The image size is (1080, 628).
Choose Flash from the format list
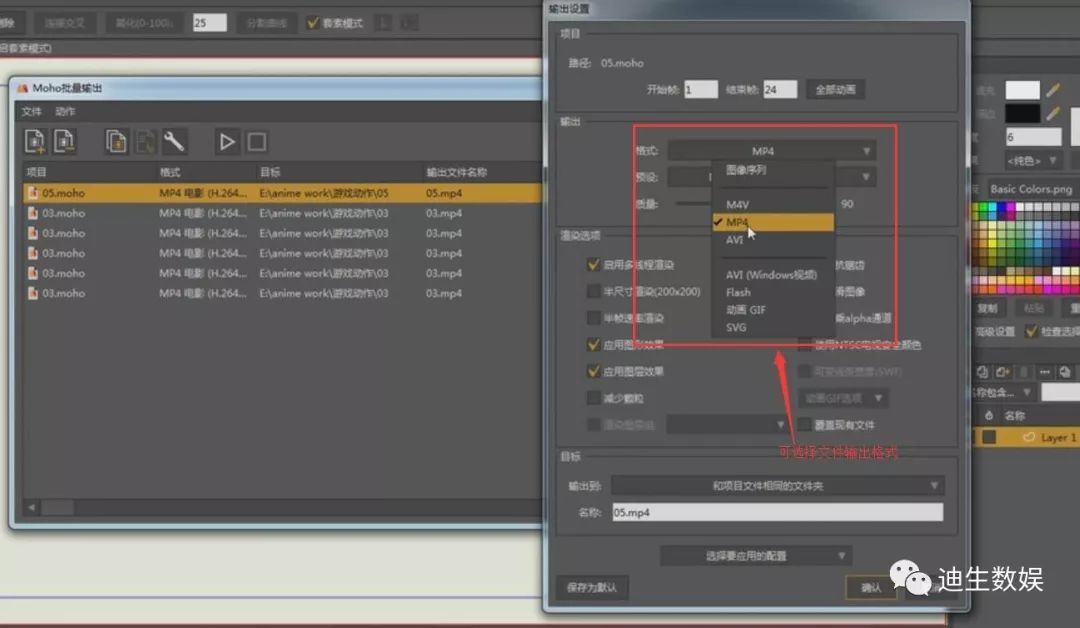(x=773, y=293)
